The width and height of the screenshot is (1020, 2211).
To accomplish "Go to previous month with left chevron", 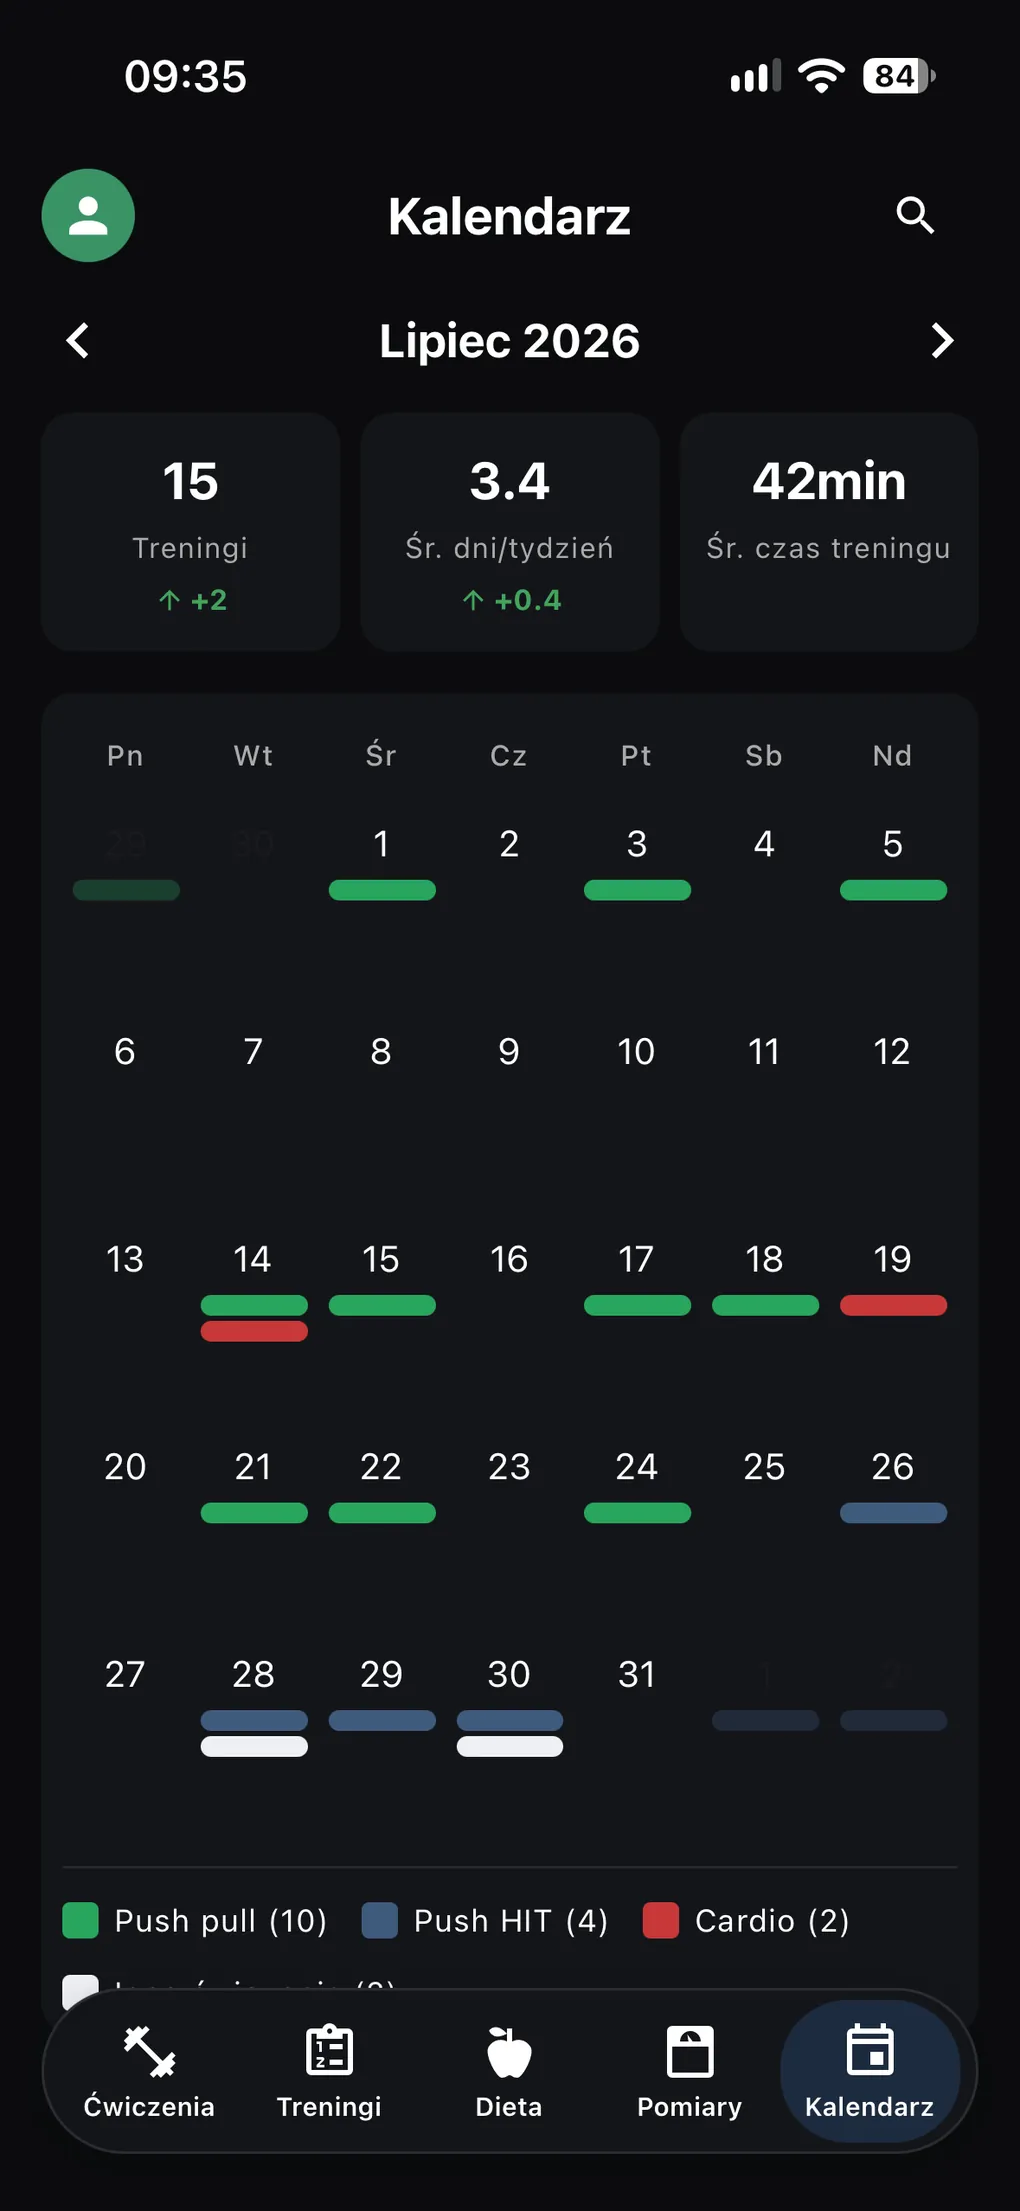I will (78, 340).
